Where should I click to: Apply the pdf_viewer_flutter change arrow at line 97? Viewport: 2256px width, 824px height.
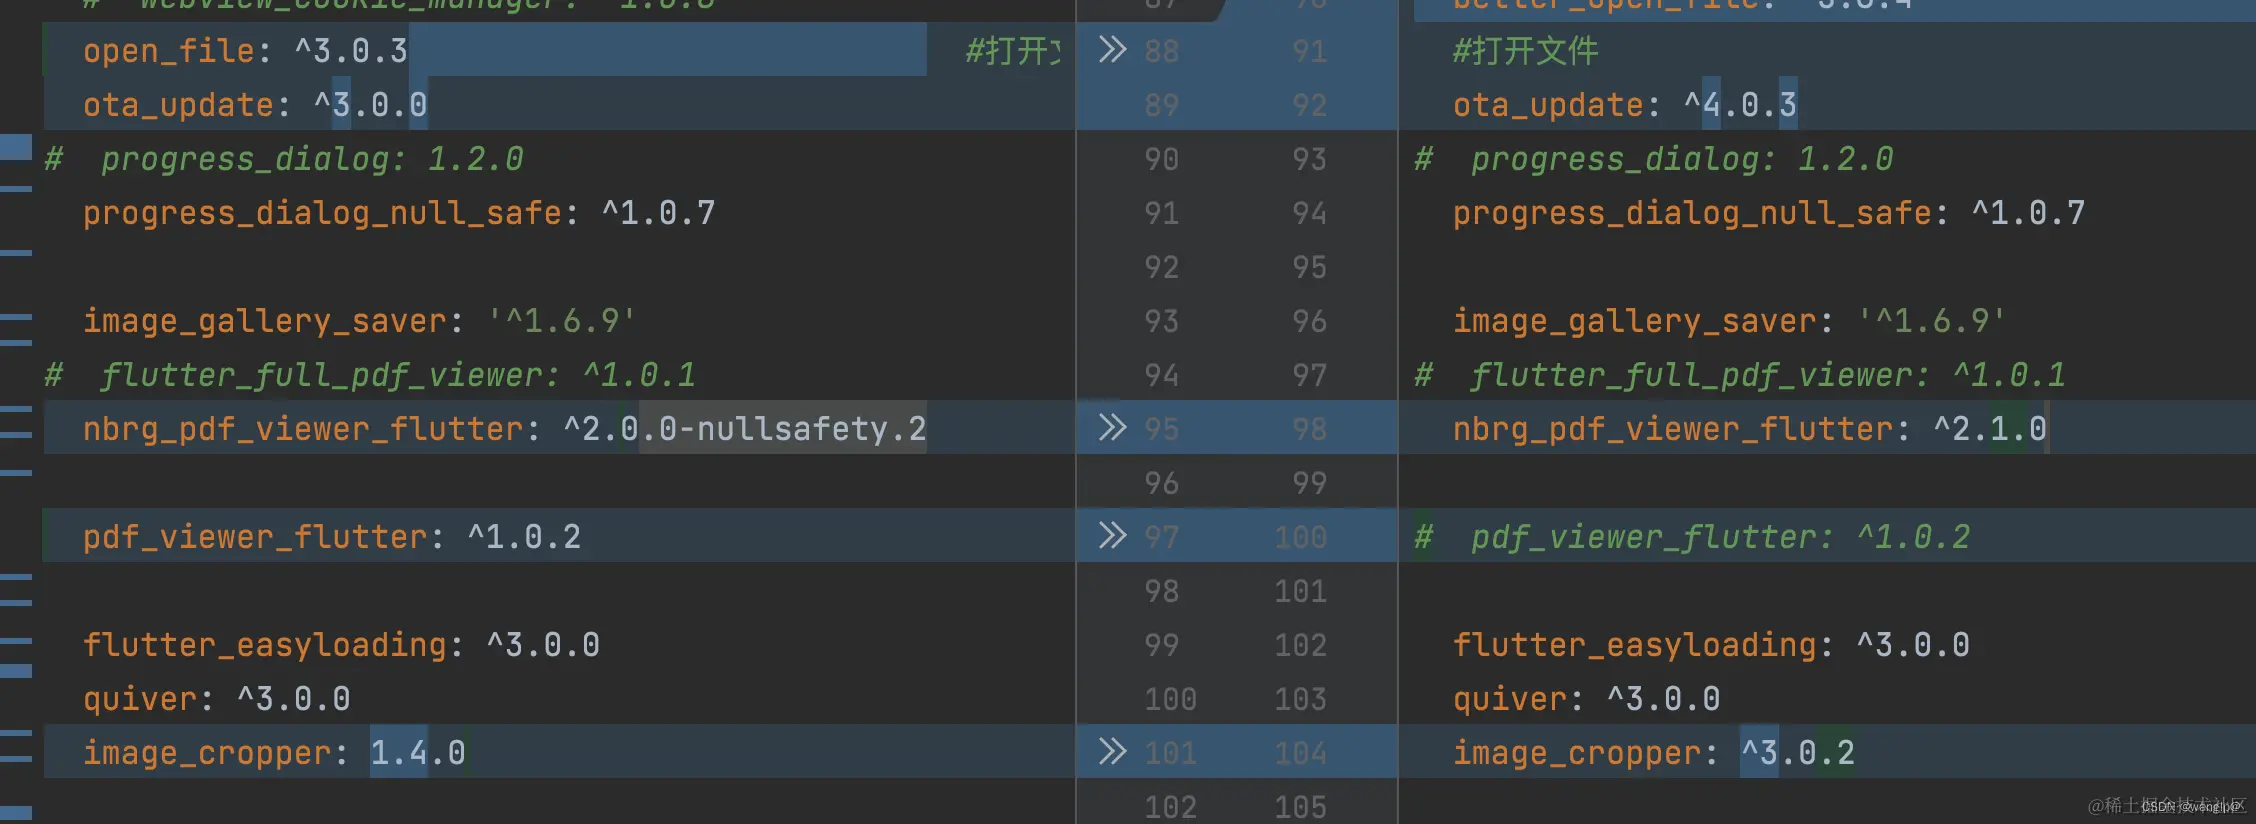[1112, 536]
